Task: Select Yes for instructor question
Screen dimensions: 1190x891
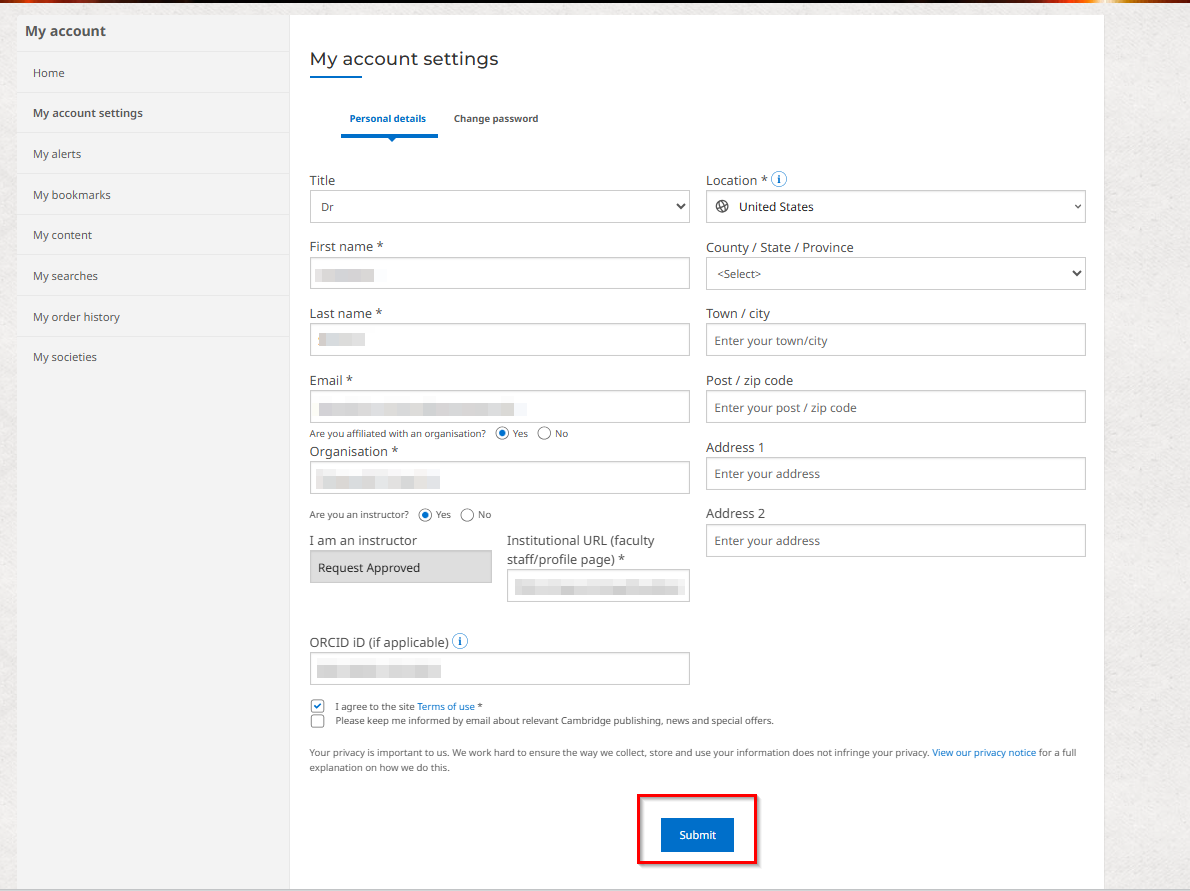Action: coord(425,515)
